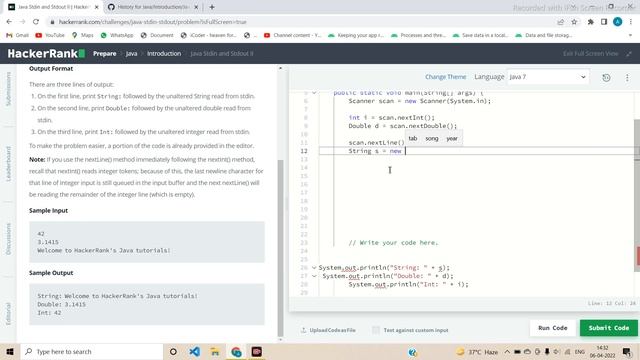Open a new browser tab
The image size is (640, 360).
pyautogui.click(x=212, y=7)
